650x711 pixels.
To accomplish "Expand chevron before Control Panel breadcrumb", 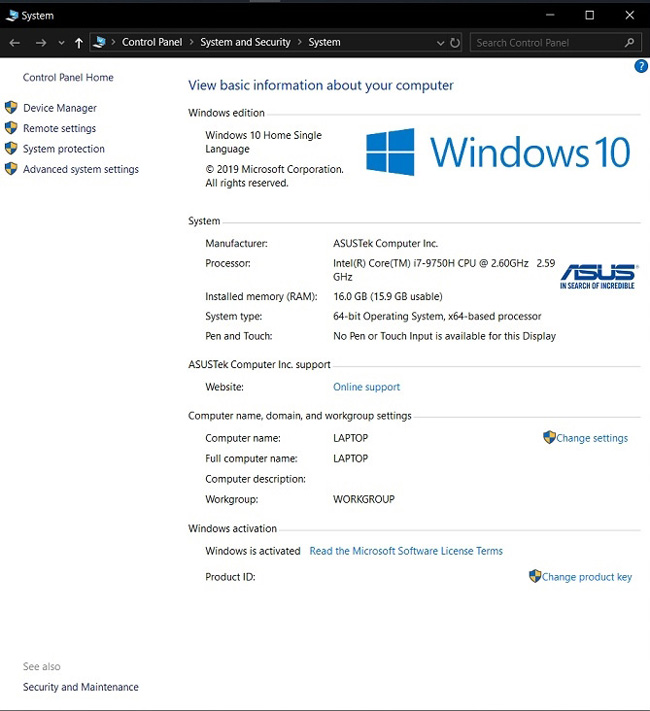I will (113, 42).
